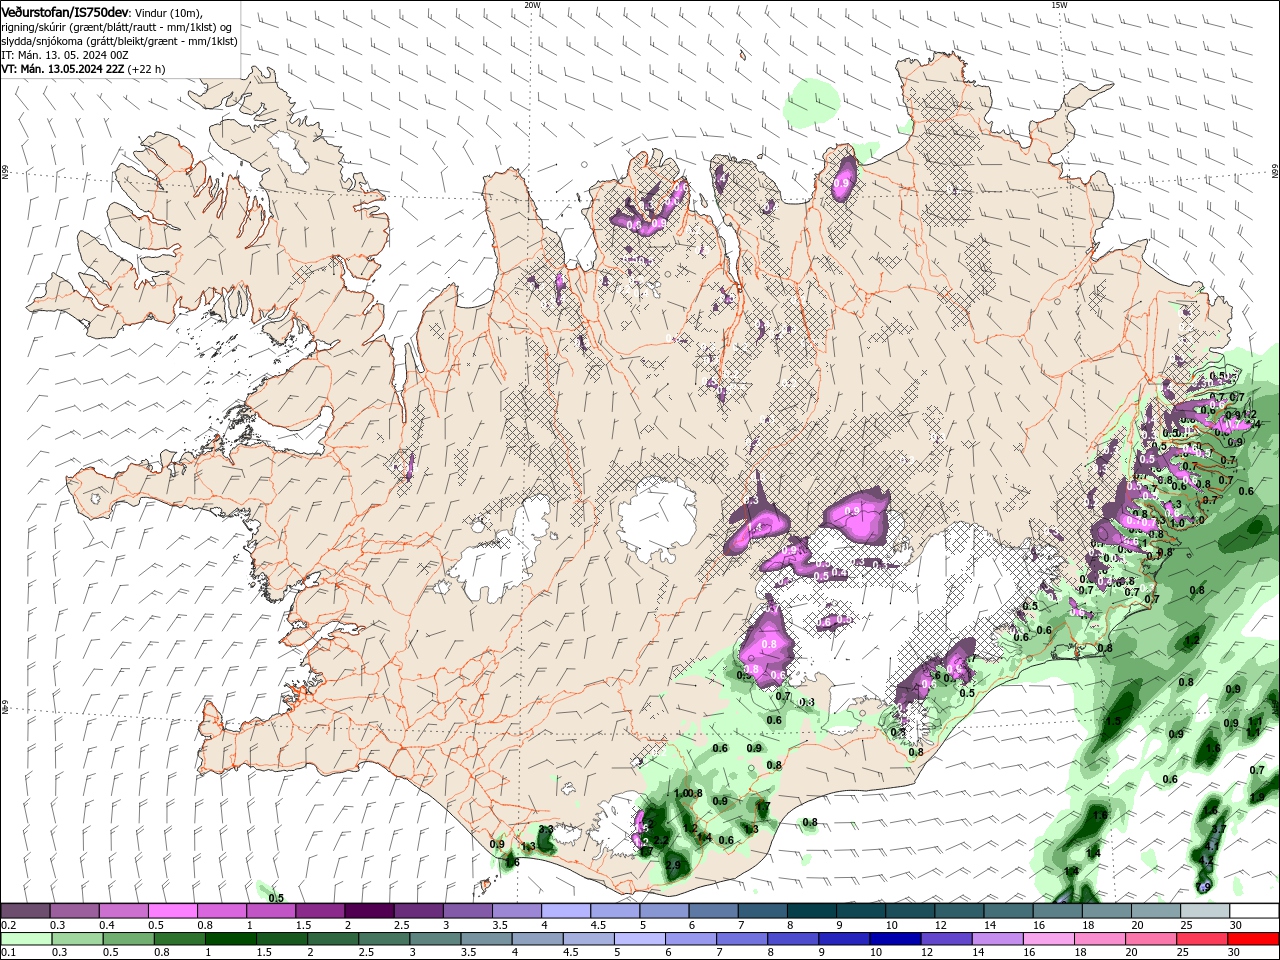Select the 0.2 mauve swatch in upper legend row

(x=25, y=911)
